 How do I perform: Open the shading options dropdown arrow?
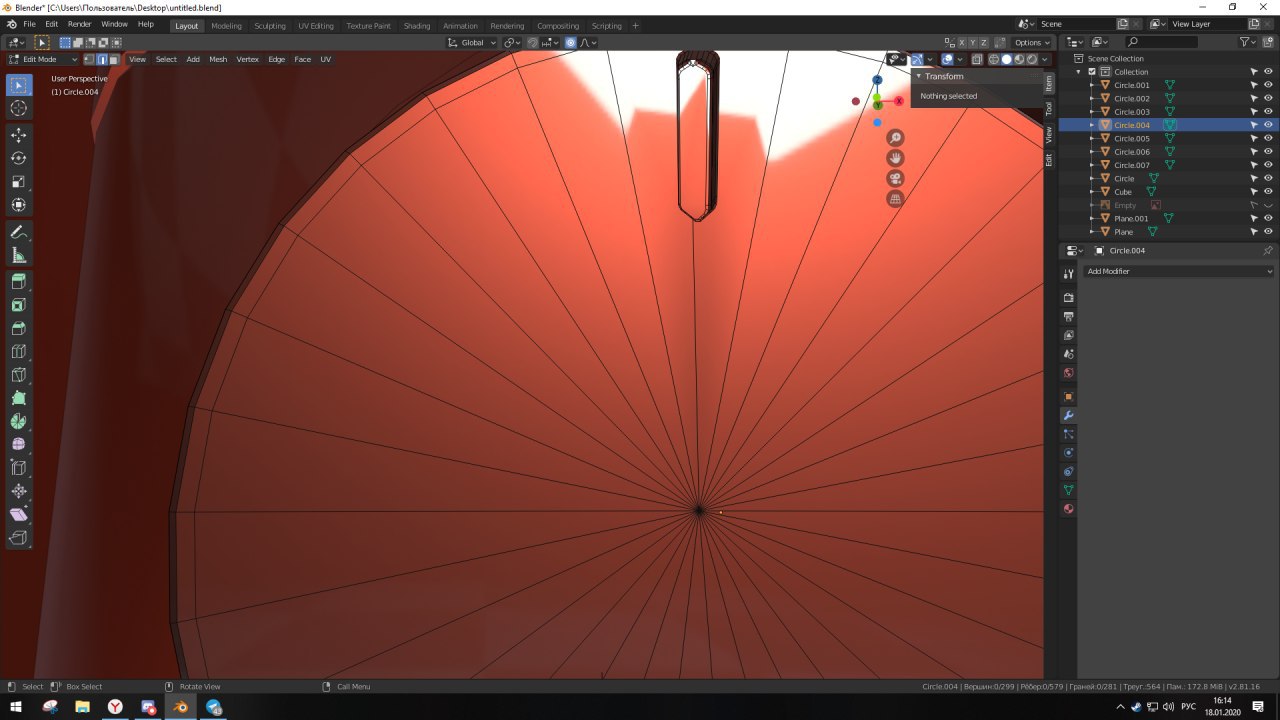tap(1043, 59)
